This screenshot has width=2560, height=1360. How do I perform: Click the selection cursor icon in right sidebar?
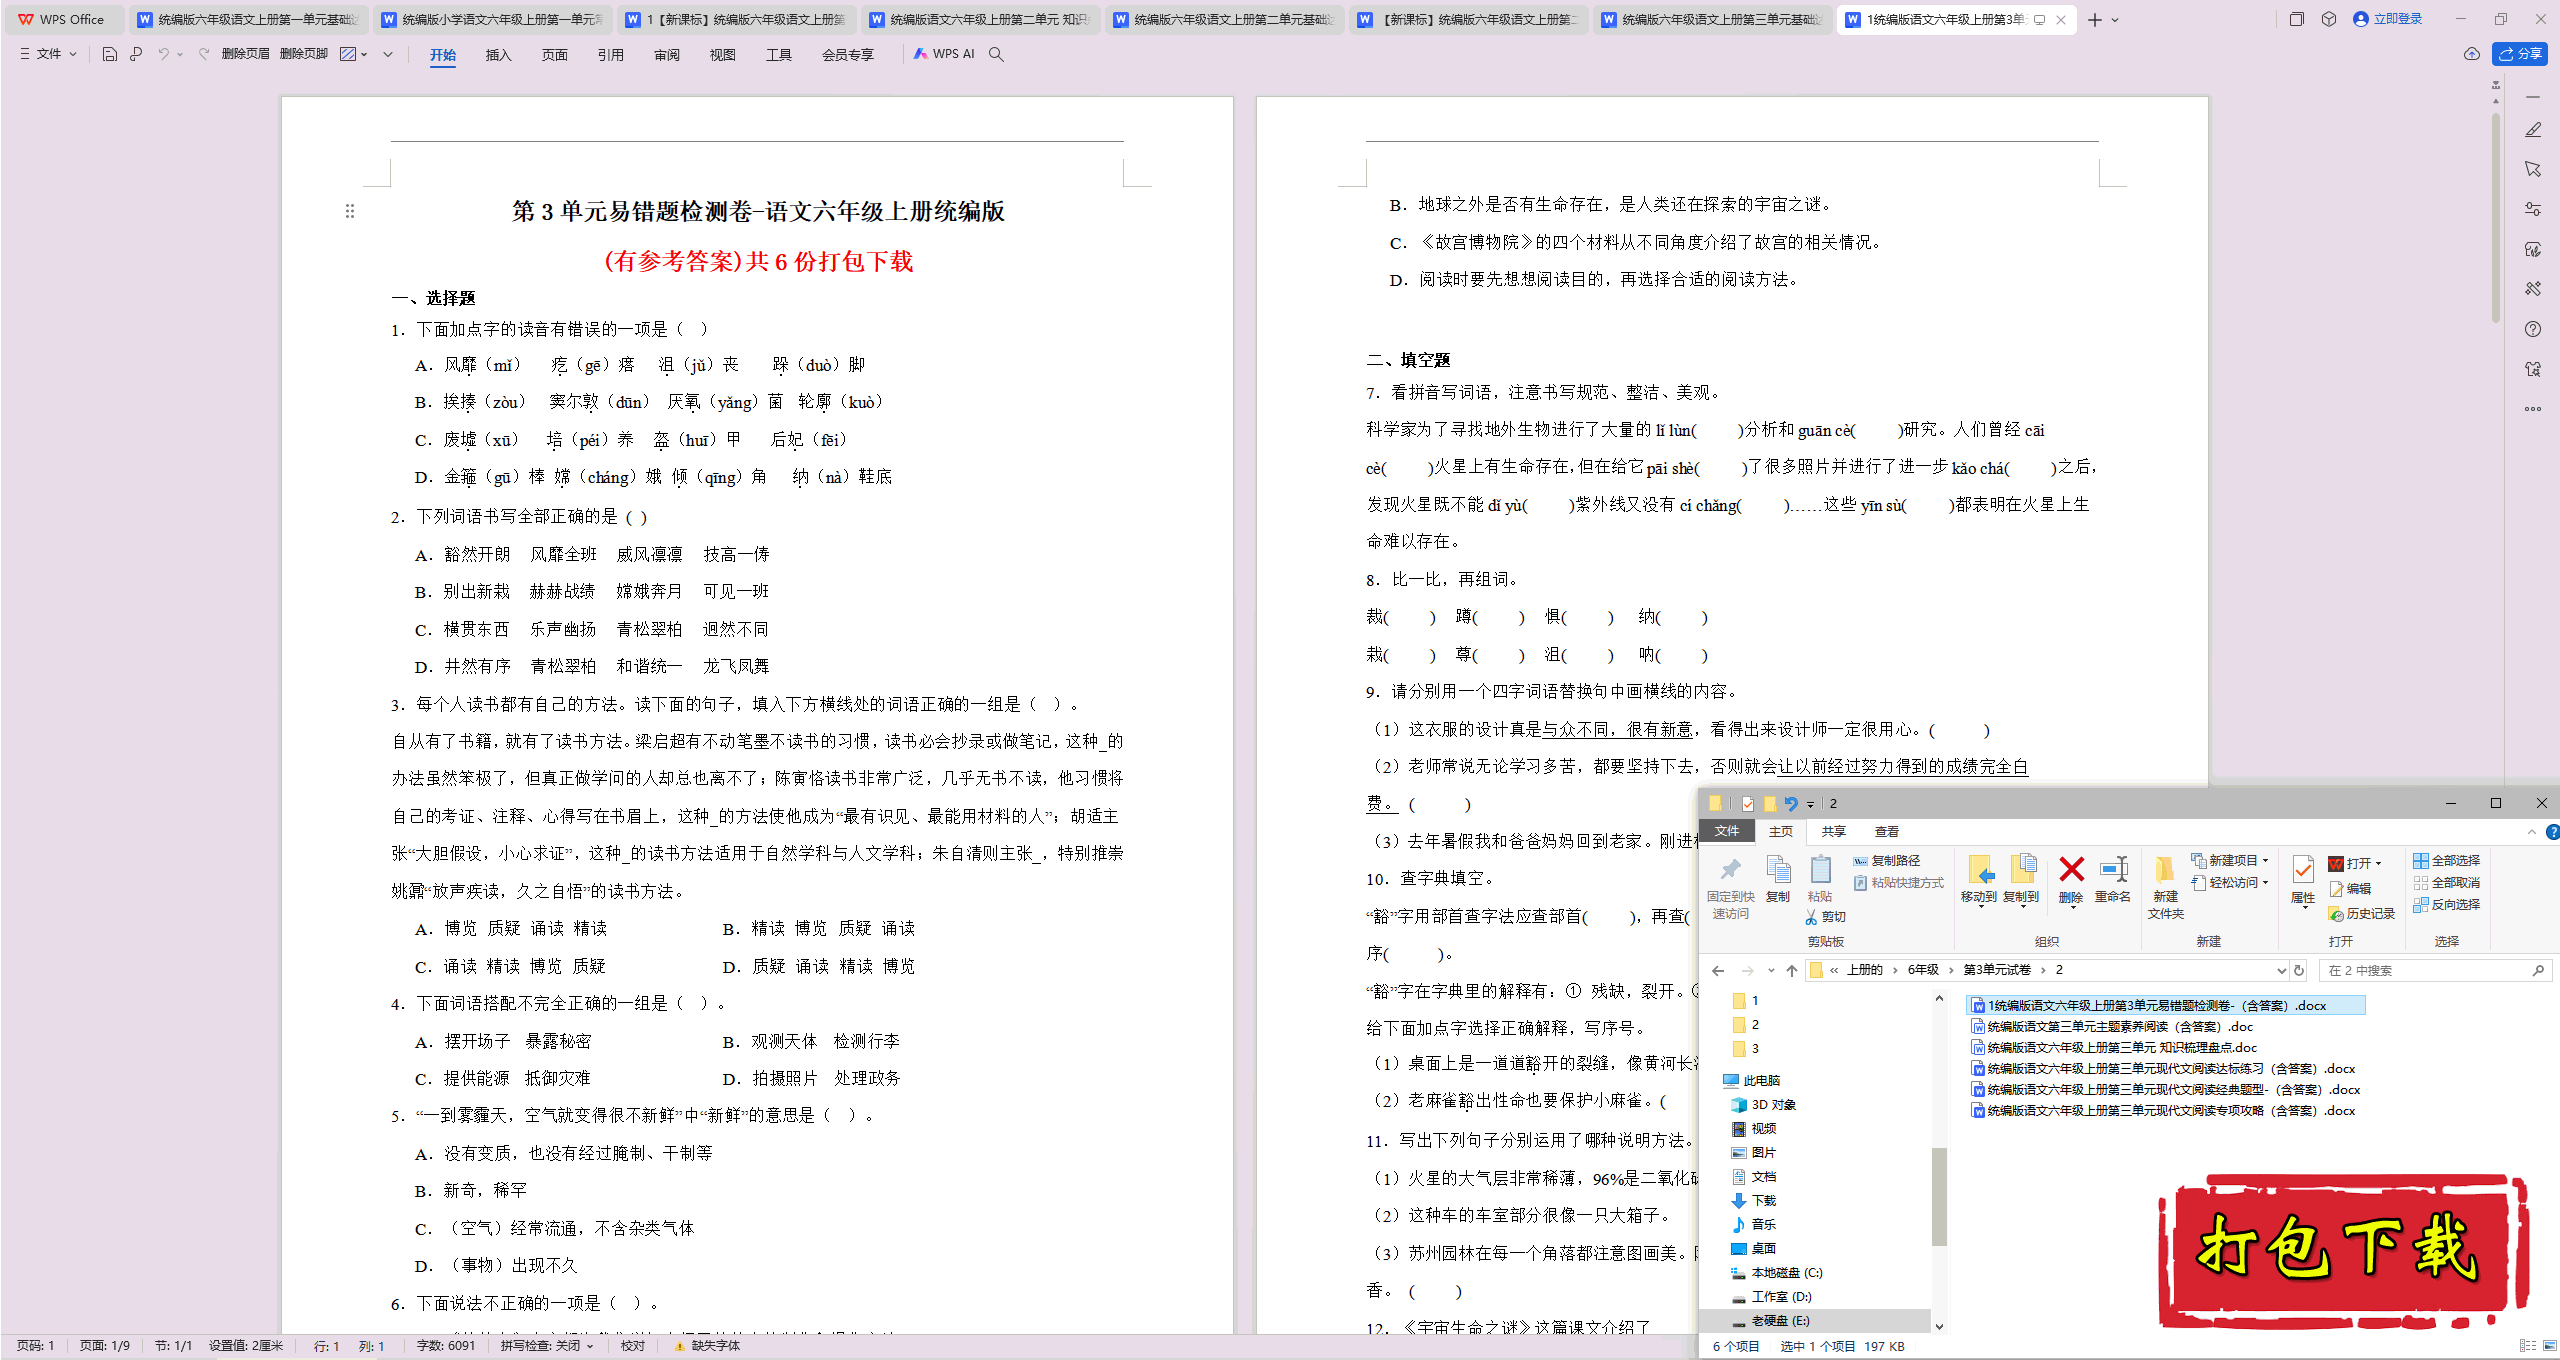(2533, 169)
